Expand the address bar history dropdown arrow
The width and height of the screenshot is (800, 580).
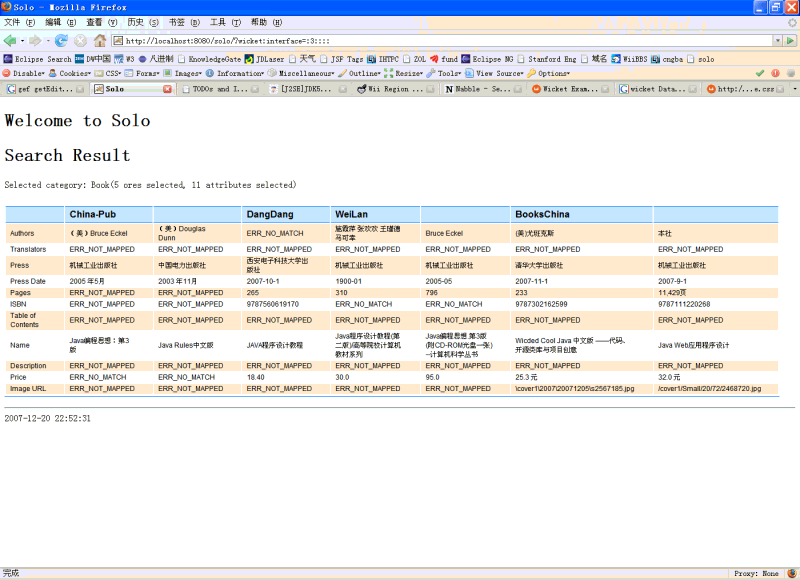pos(778,40)
